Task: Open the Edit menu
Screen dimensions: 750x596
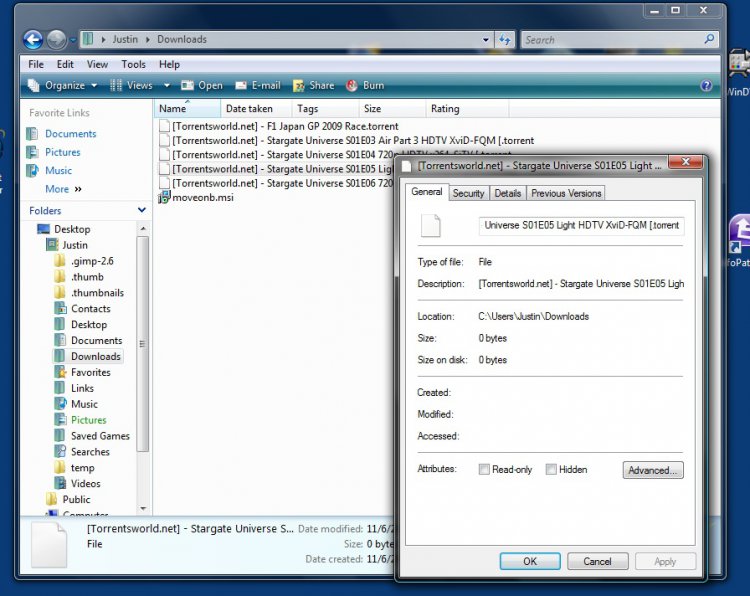Action: tap(65, 64)
